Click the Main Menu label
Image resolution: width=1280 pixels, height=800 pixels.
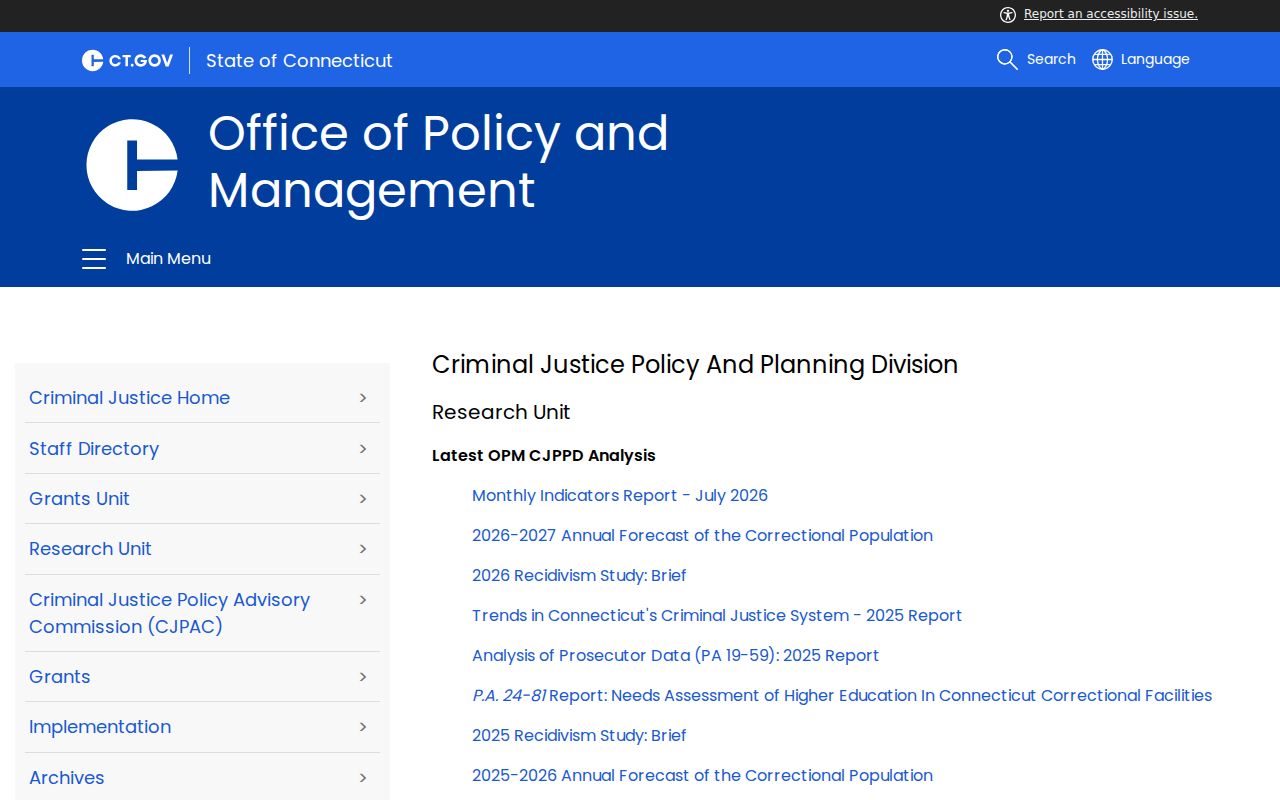(168, 258)
